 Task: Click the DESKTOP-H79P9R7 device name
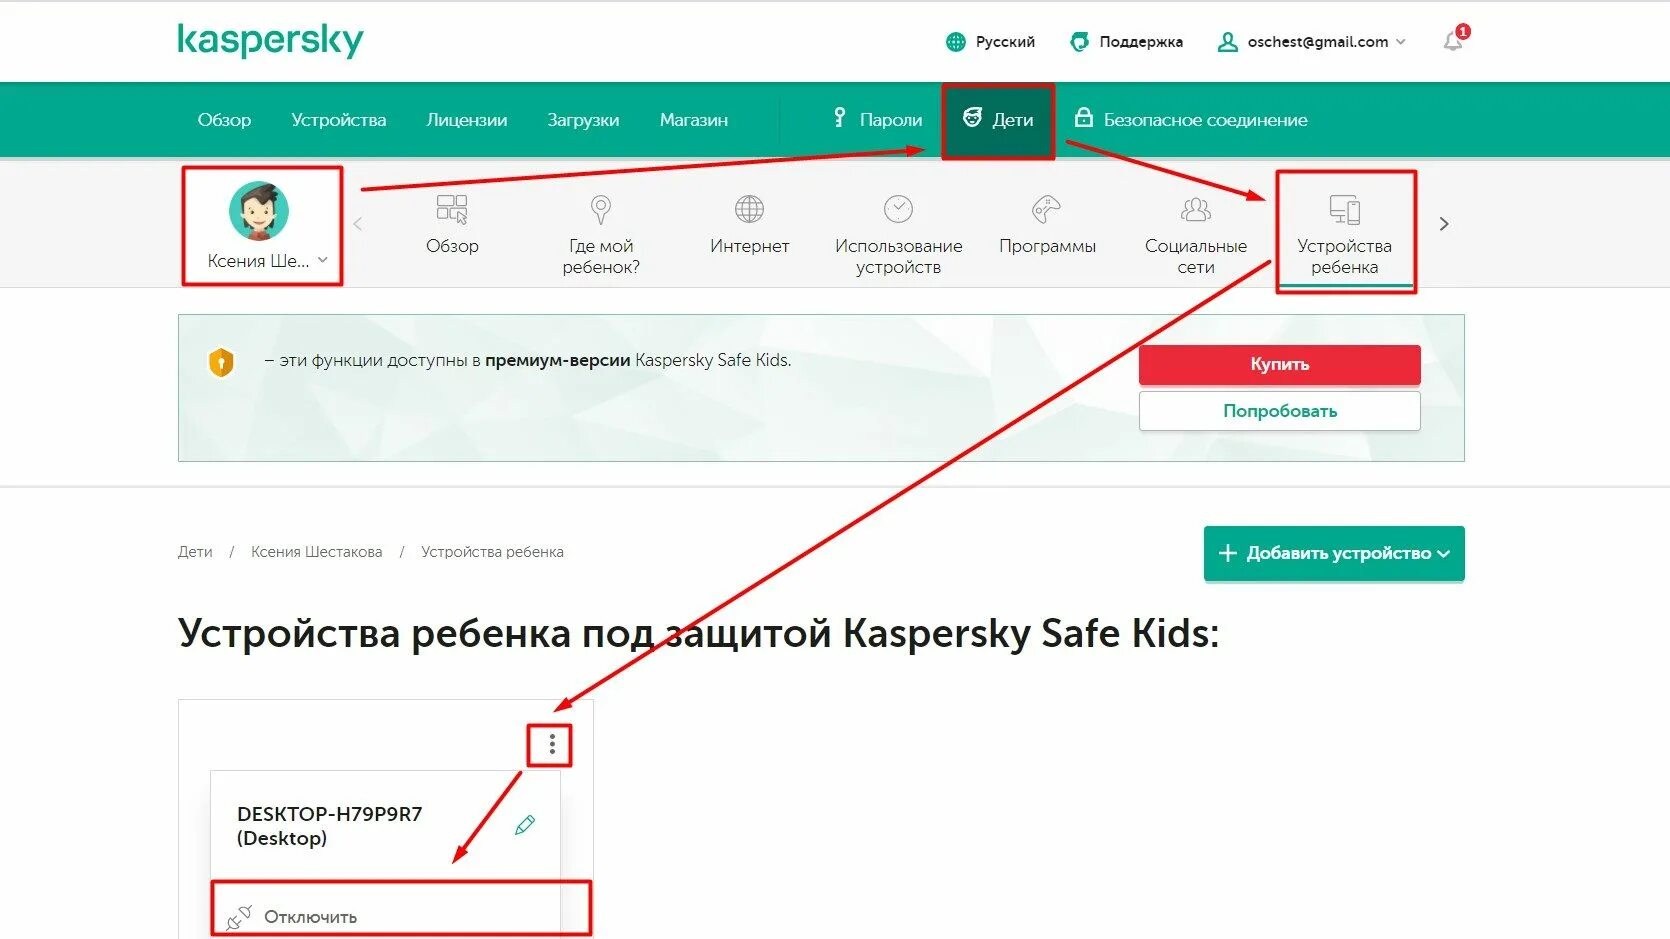(x=329, y=826)
